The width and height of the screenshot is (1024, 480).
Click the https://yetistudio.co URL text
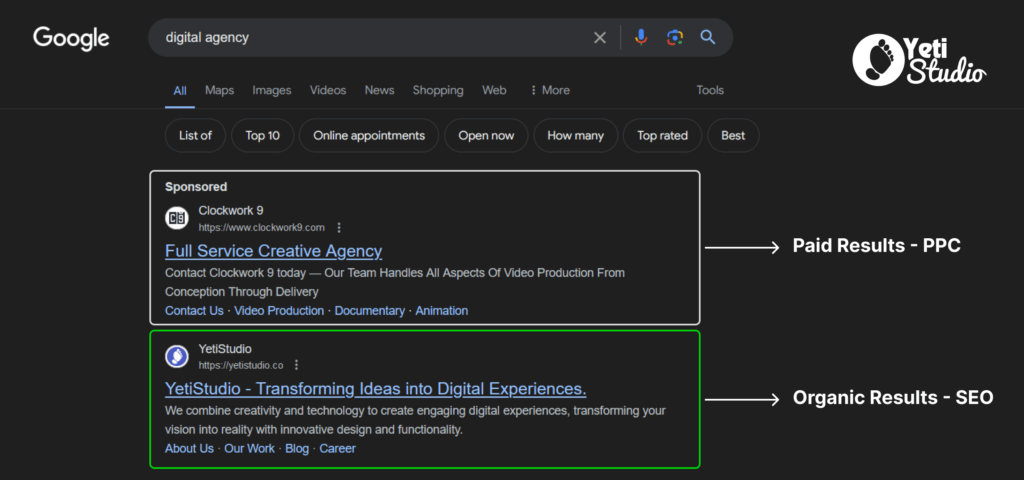pyautogui.click(x=241, y=365)
